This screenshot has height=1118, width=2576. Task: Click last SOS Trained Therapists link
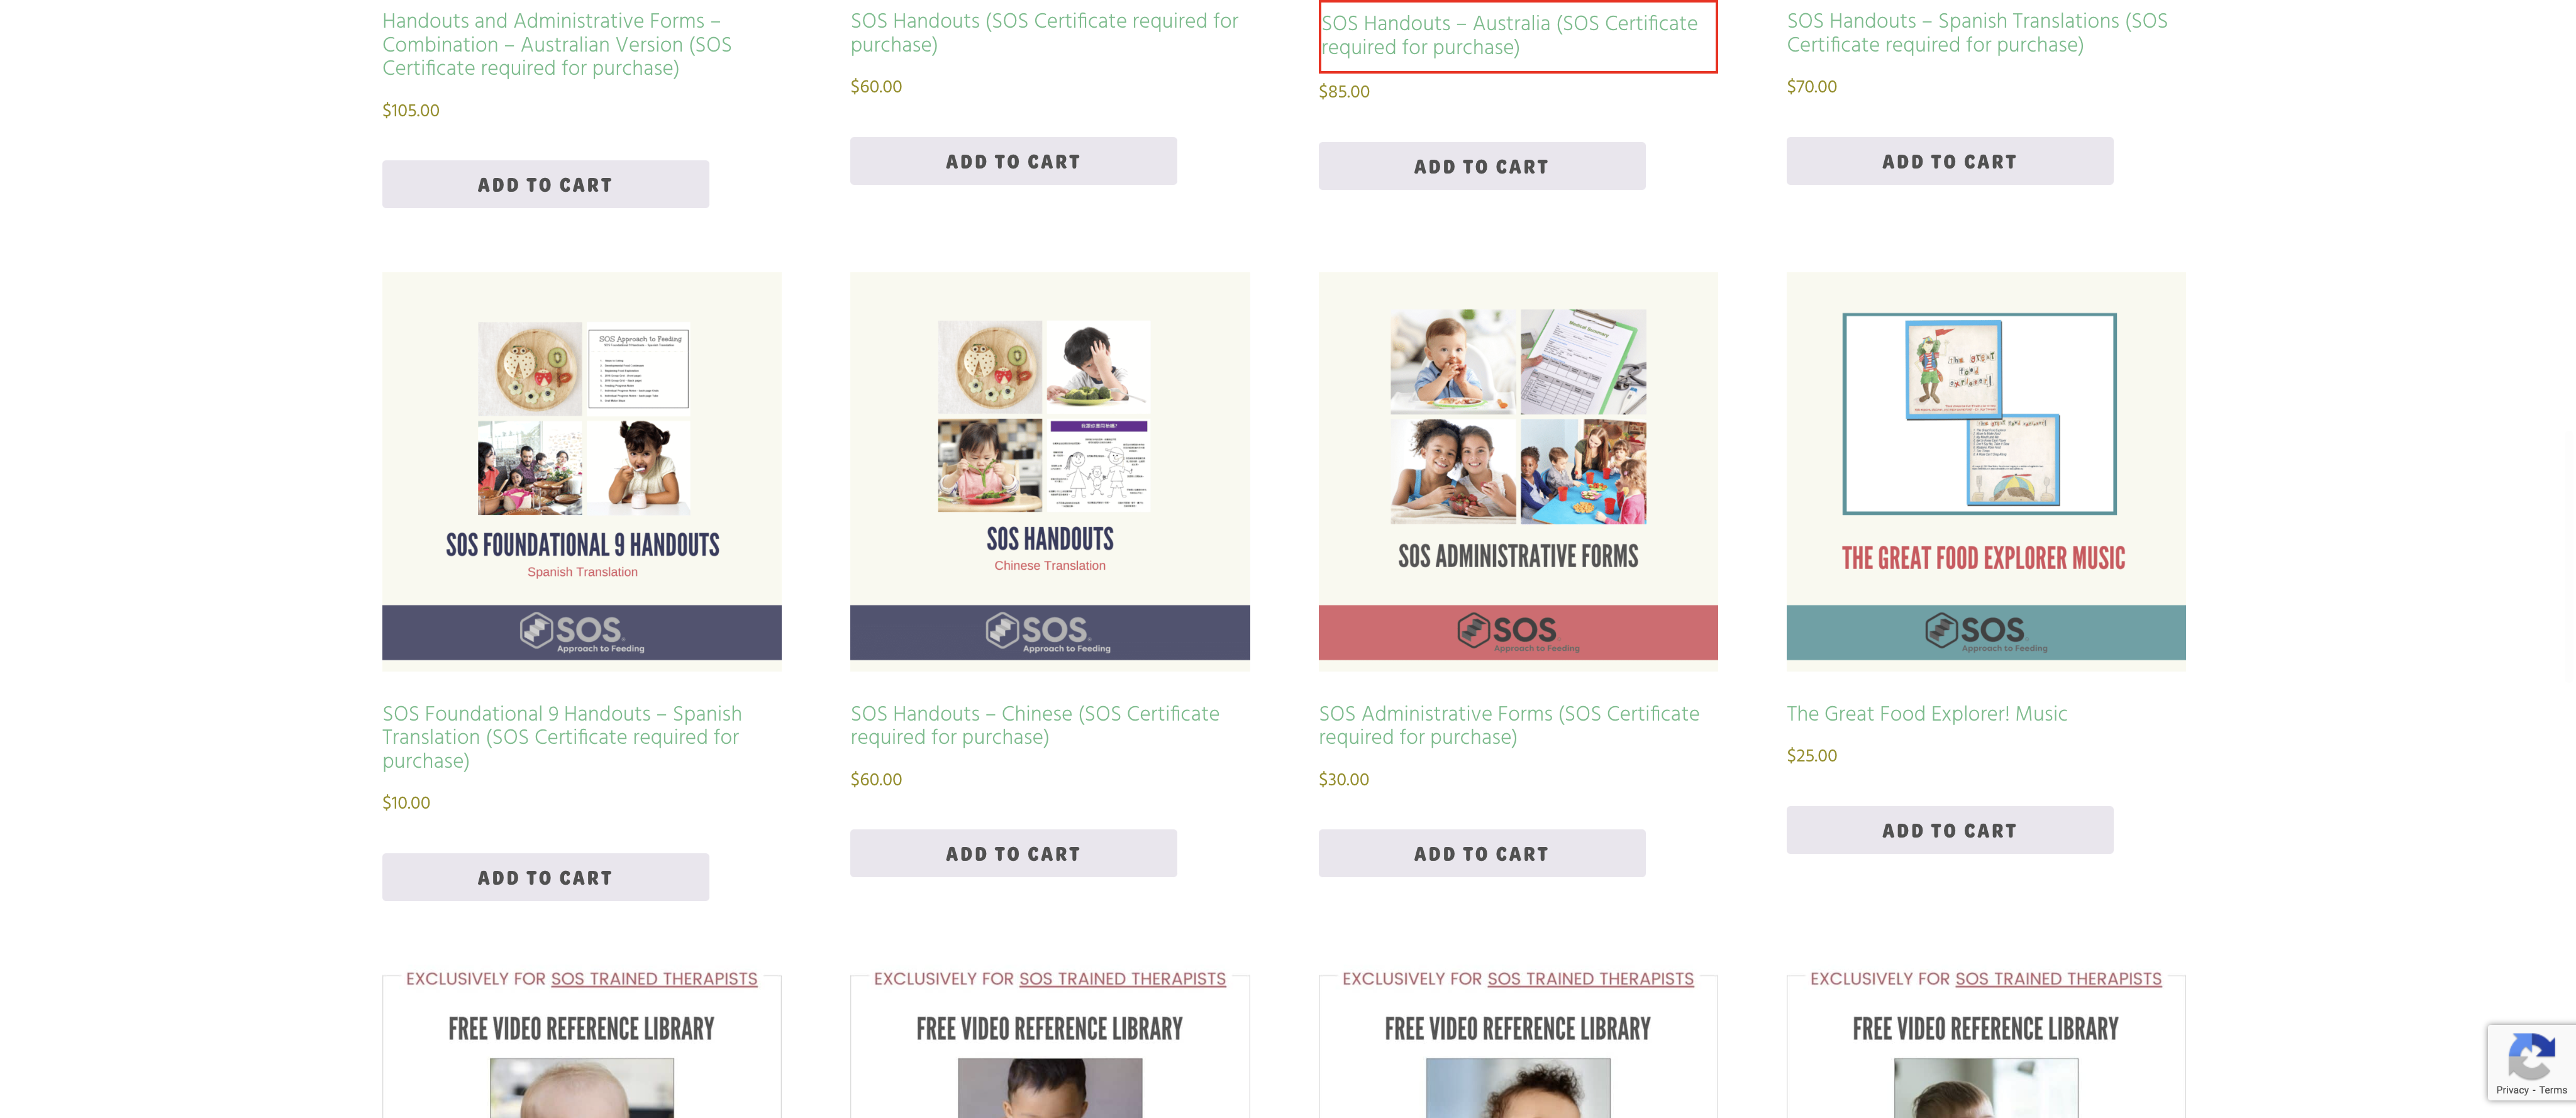pyautogui.click(x=2057, y=978)
